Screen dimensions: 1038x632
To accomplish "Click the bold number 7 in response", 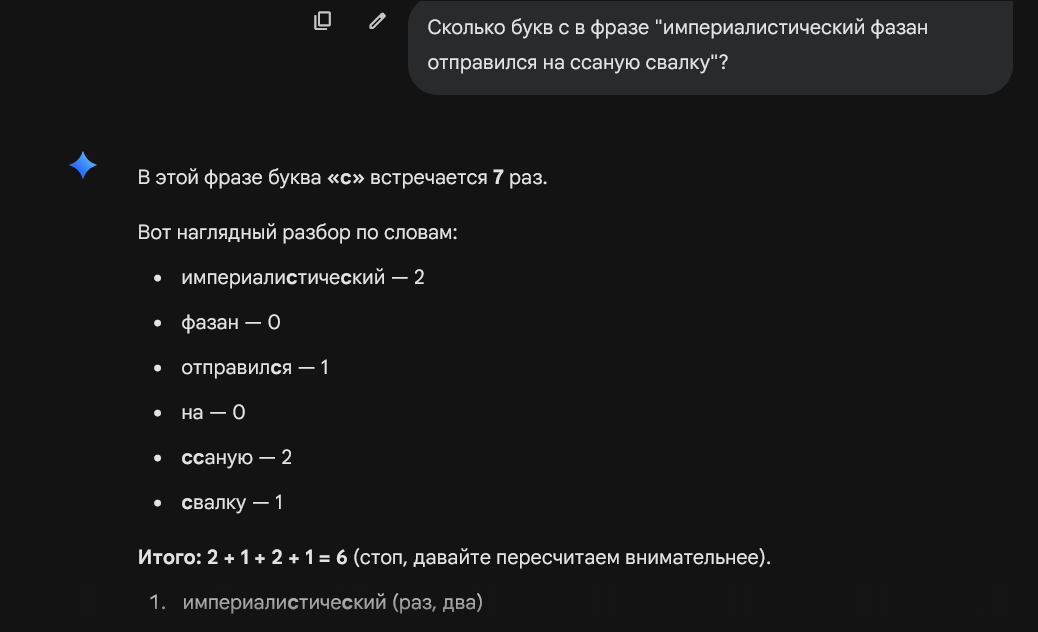I will tap(498, 179).
